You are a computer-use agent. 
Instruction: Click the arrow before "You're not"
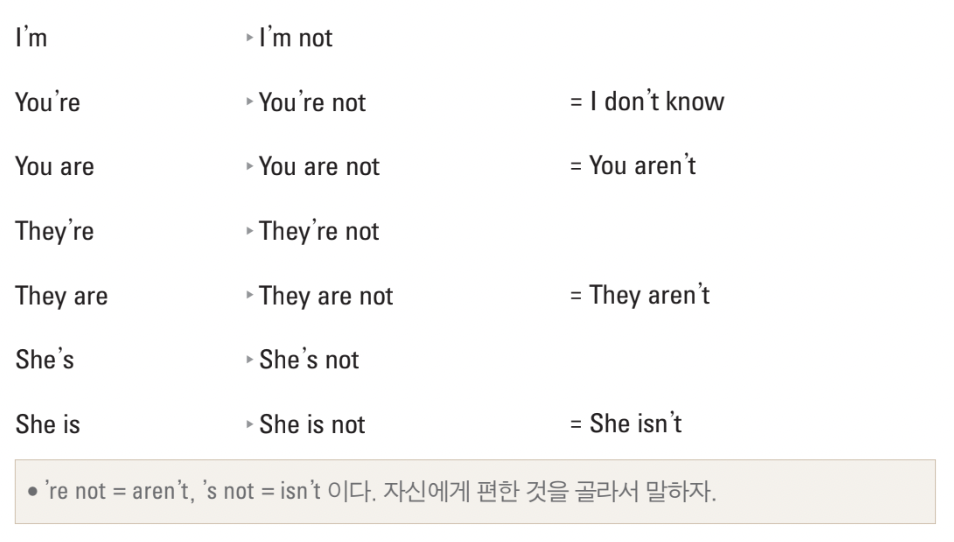click(x=249, y=102)
